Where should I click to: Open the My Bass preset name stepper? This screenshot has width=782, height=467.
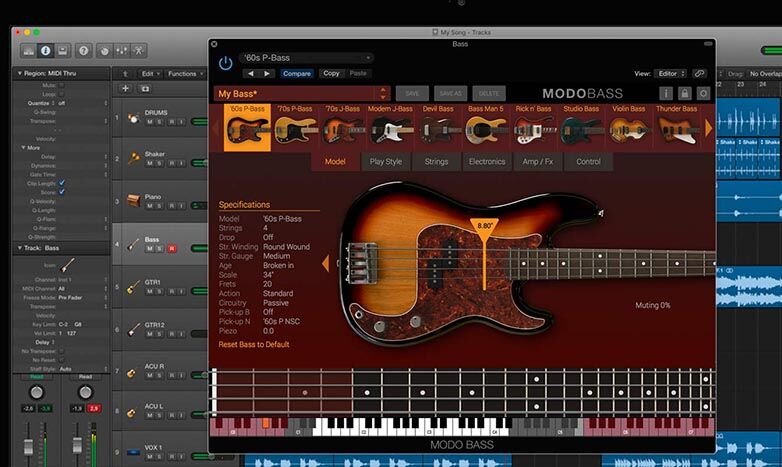pyautogui.click(x=383, y=93)
